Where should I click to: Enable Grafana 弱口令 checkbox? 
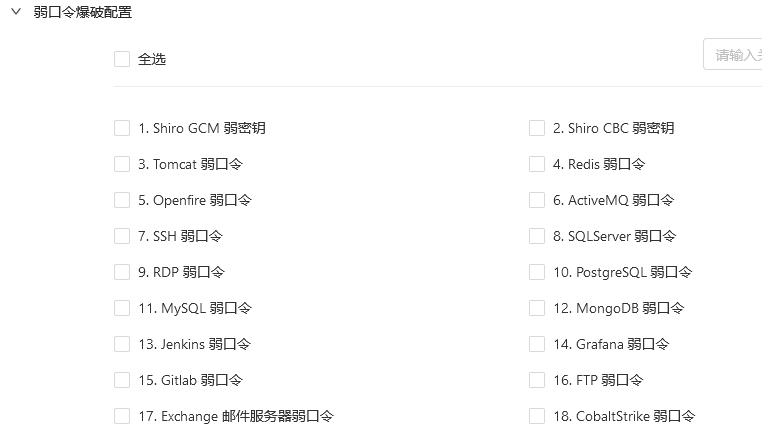(x=537, y=344)
